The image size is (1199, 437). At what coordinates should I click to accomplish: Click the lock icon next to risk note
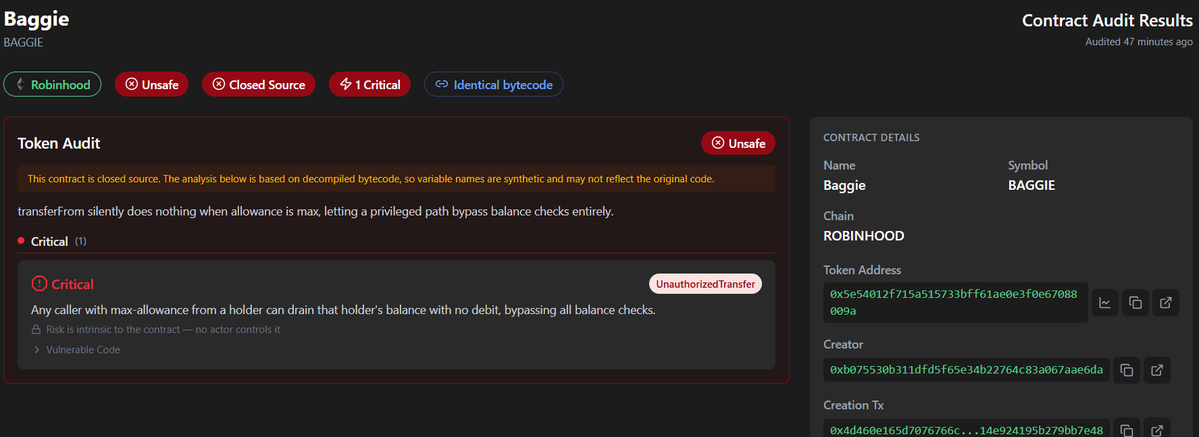[x=35, y=330]
